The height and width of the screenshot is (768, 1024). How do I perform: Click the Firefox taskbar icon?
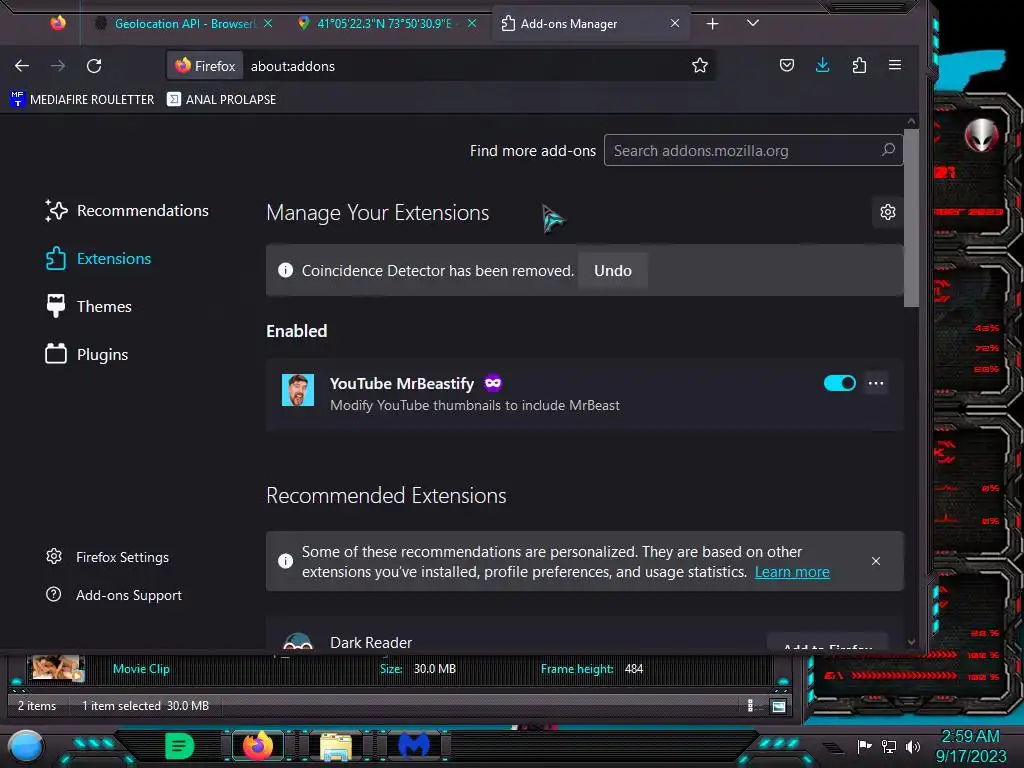257,745
